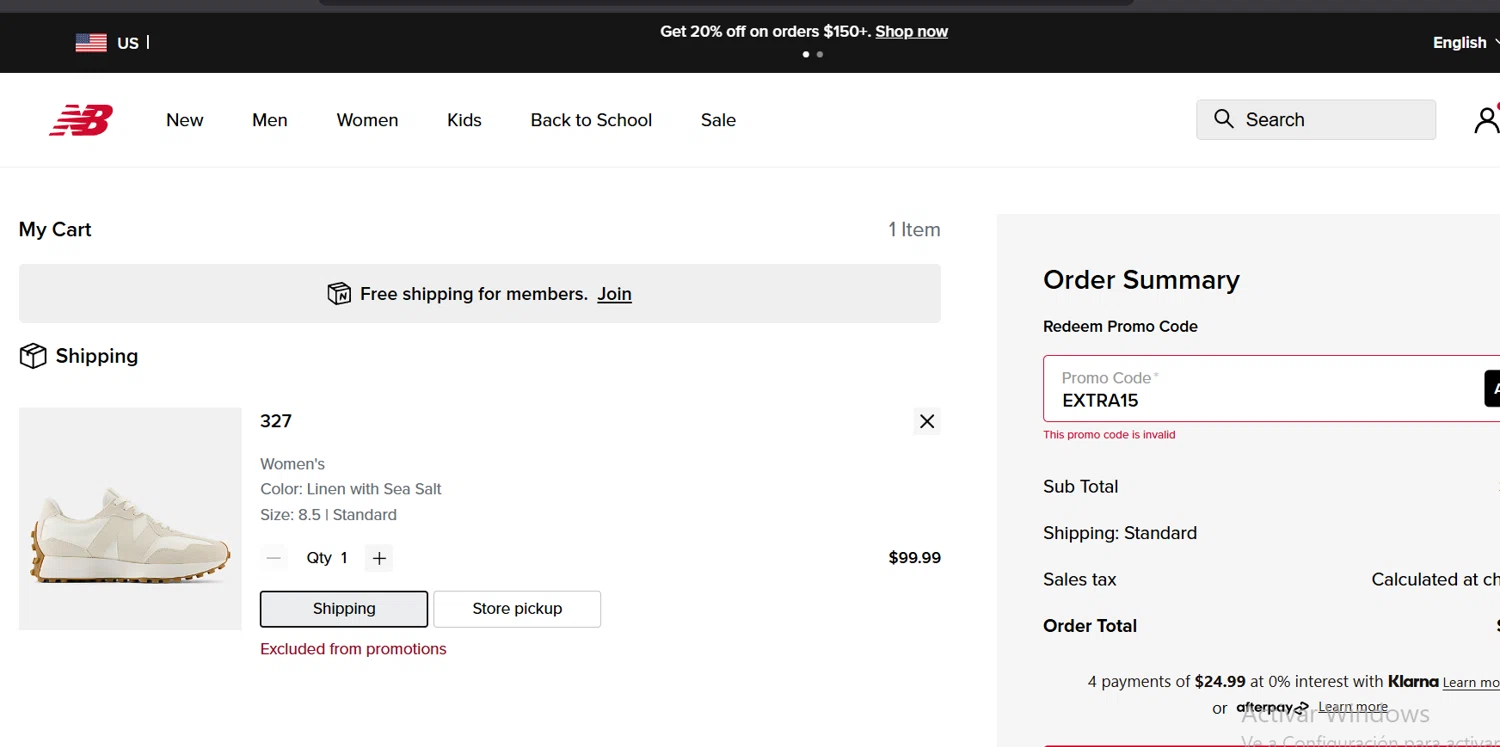Click the Shipping: Standard label
Image resolution: width=1500 pixels, height=747 pixels.
(x=1120, y=533)
